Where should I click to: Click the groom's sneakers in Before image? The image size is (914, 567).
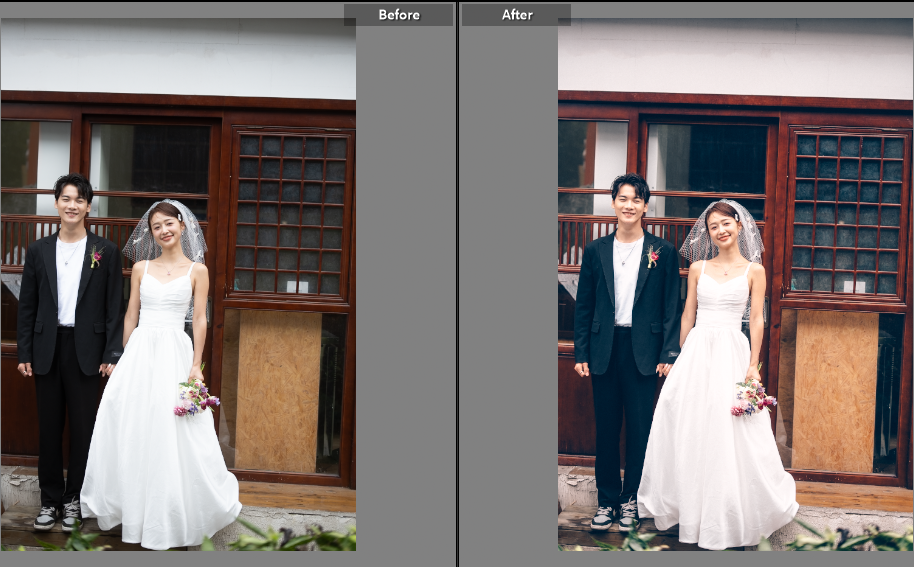click(x=58, y=517)
